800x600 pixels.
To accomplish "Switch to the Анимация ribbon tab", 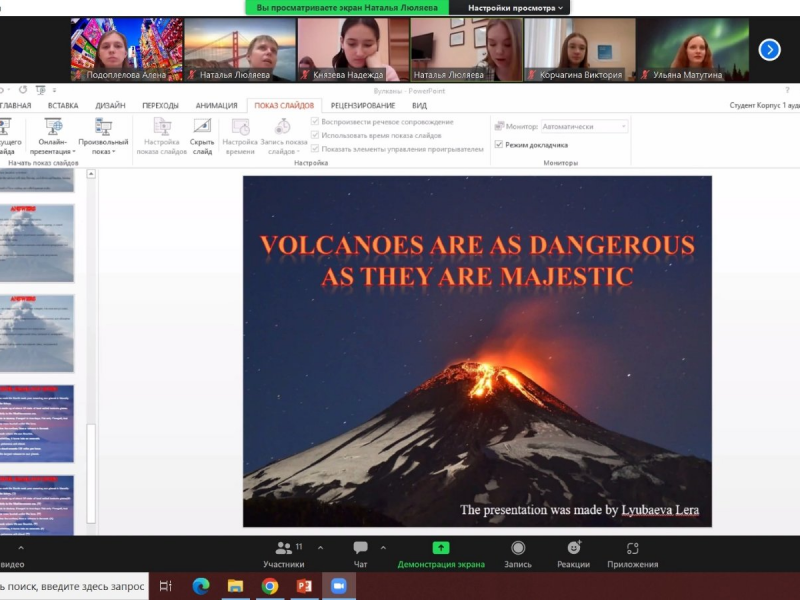I will (216, 105).
